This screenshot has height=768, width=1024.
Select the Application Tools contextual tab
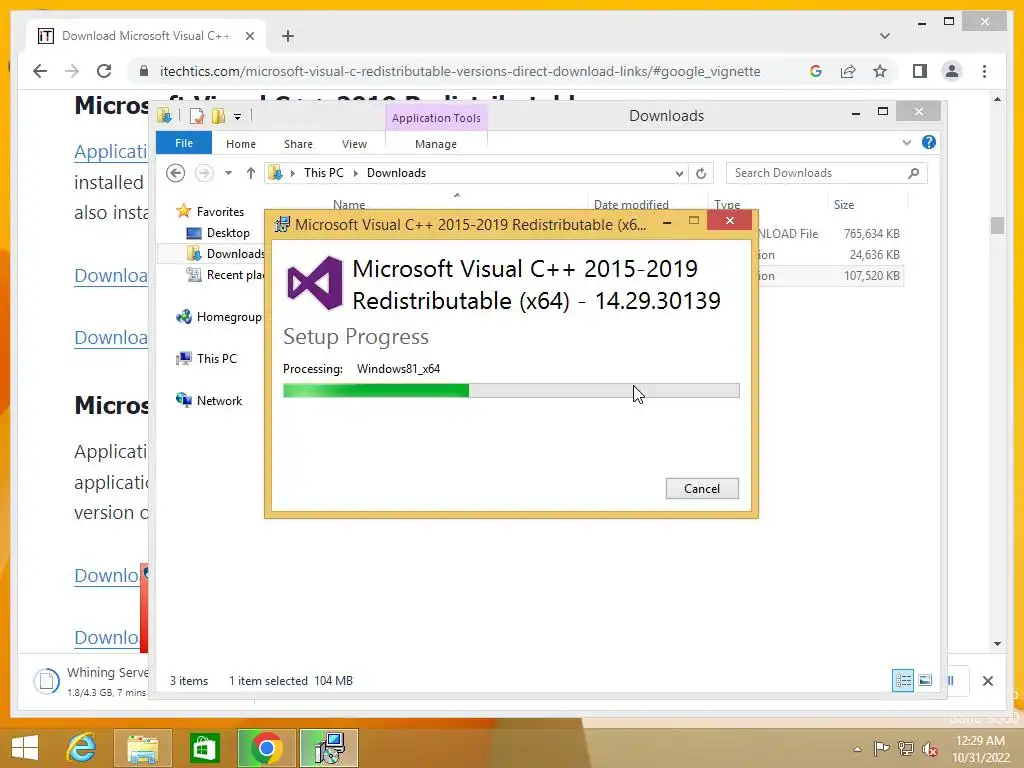point(436,118)
